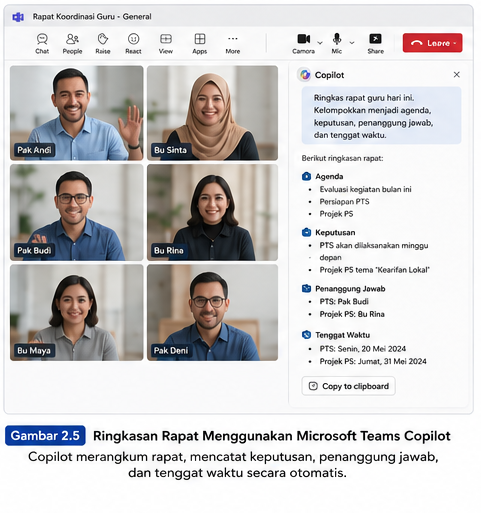
Task: Click the Copilot prompt message bubble
Action: coord(381,115)
